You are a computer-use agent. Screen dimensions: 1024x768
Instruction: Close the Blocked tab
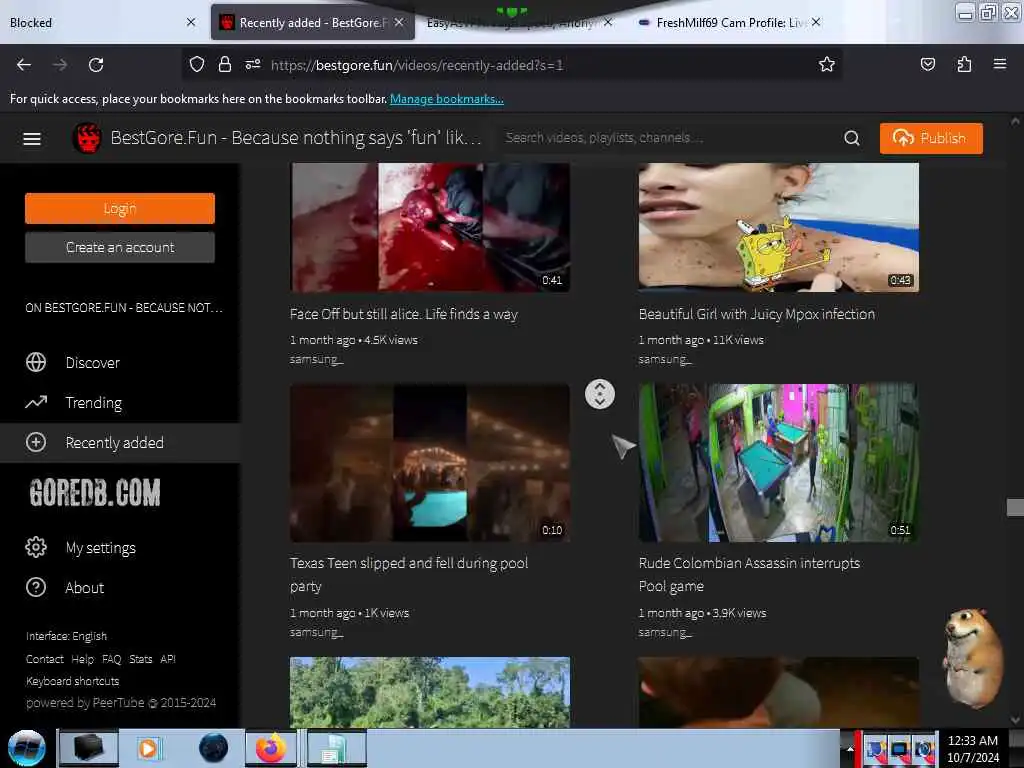(x=191, y=22)
